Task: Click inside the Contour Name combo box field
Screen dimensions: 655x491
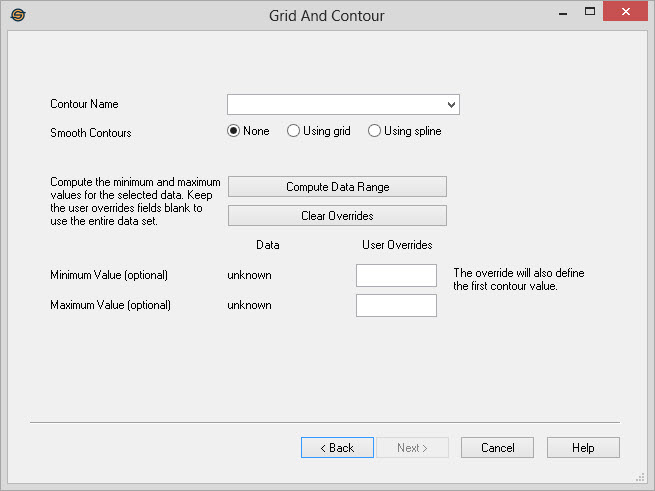Action: point(335,105)
